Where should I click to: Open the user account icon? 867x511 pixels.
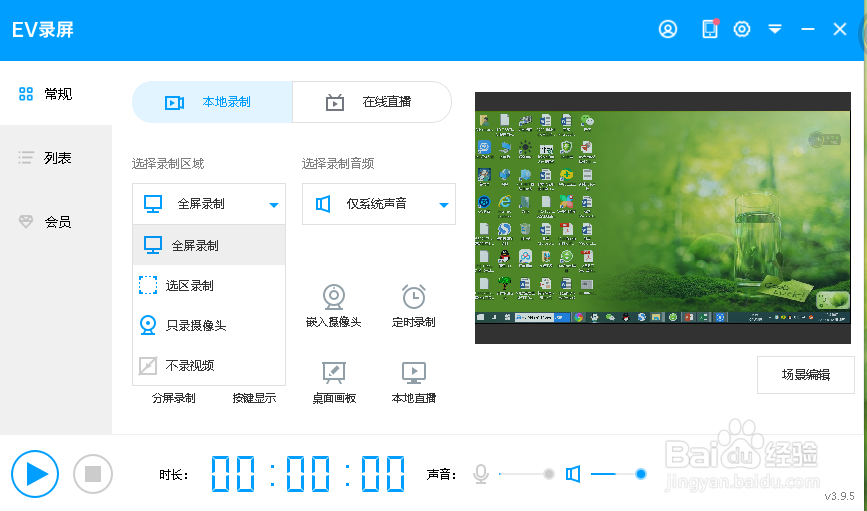(668, 29)
